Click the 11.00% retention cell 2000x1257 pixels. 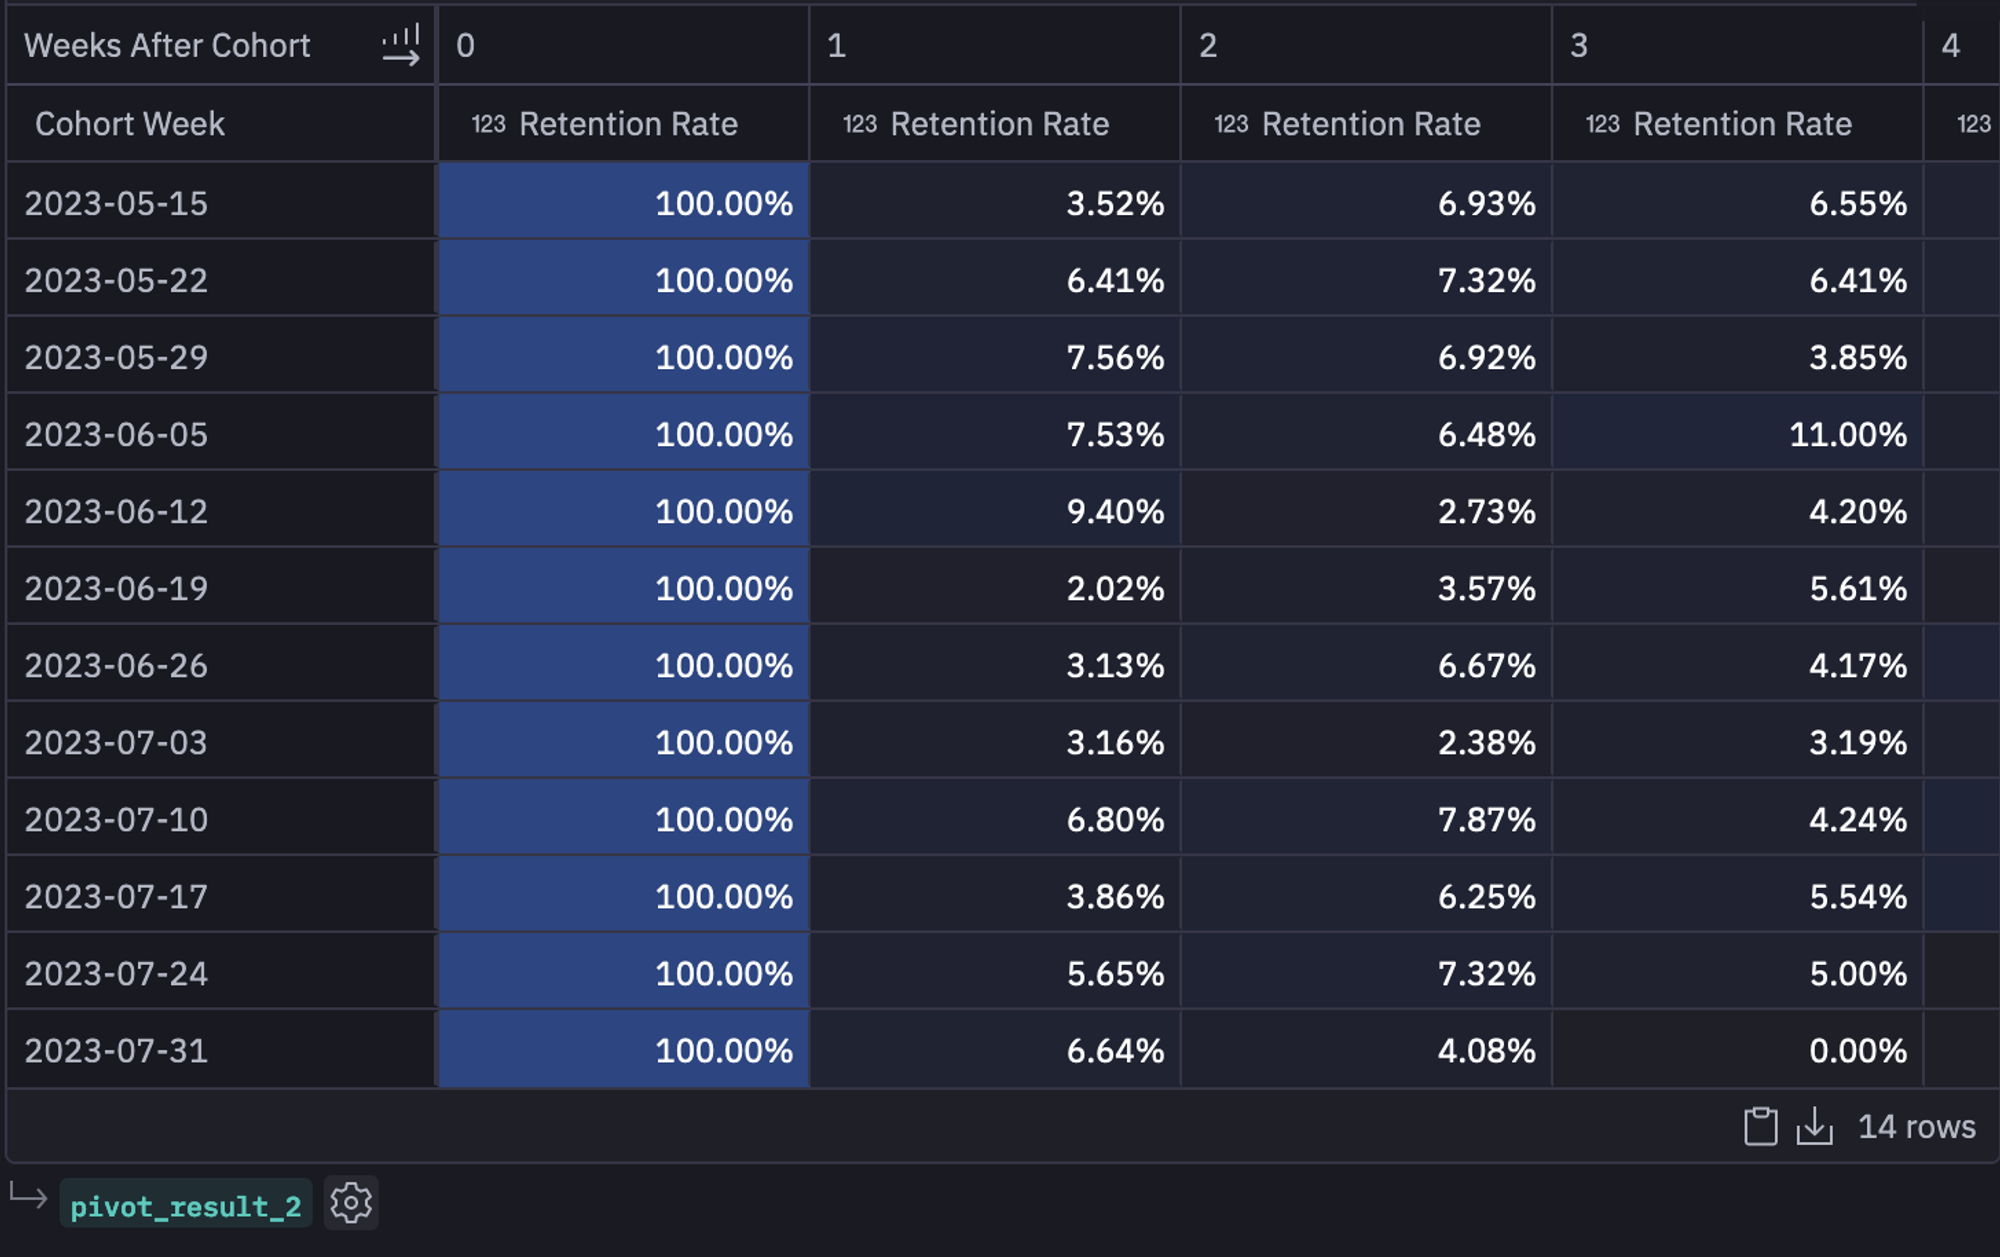click(x=1846, y=435)
